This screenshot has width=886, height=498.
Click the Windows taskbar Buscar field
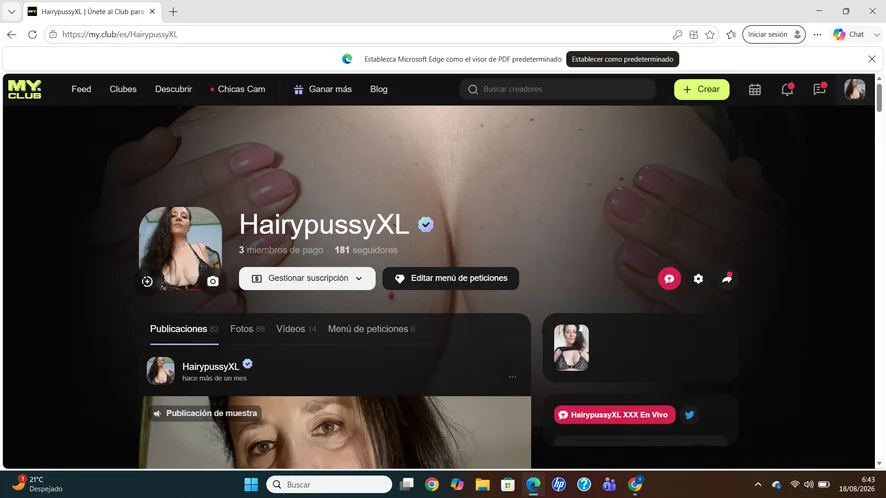(x=329, y=484)
